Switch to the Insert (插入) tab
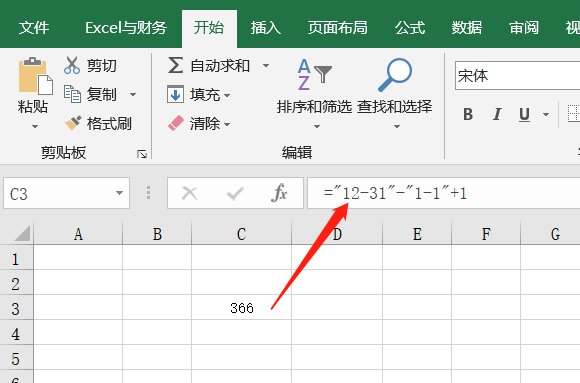 pyautogui.click(x=266, y=28)
